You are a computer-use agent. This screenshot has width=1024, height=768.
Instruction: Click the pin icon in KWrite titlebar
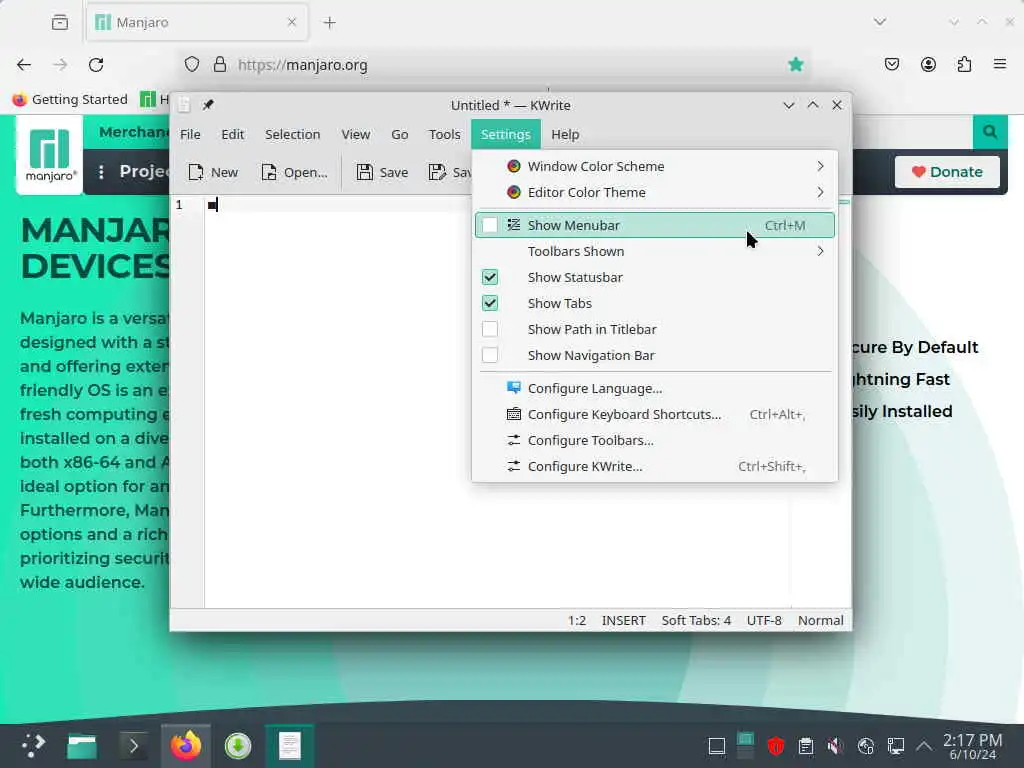[x=208, y=105]
